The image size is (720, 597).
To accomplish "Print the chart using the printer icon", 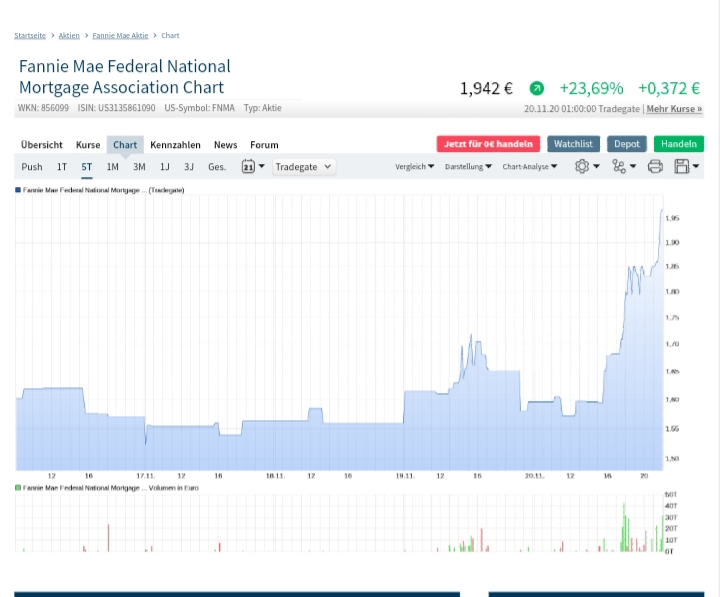I will 655,166.
